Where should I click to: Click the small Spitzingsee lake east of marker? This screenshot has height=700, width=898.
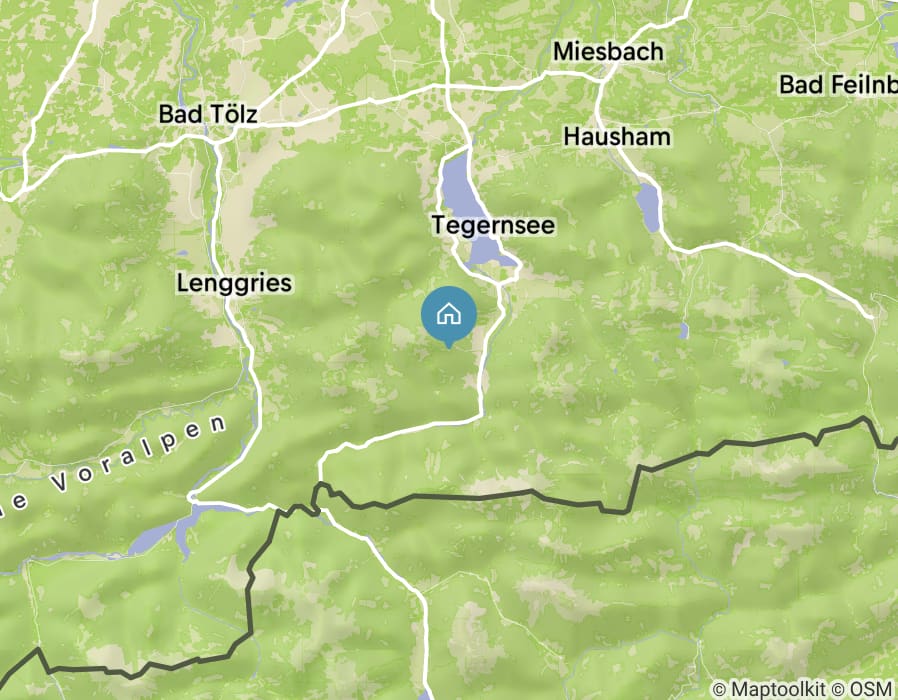(683, 331)
